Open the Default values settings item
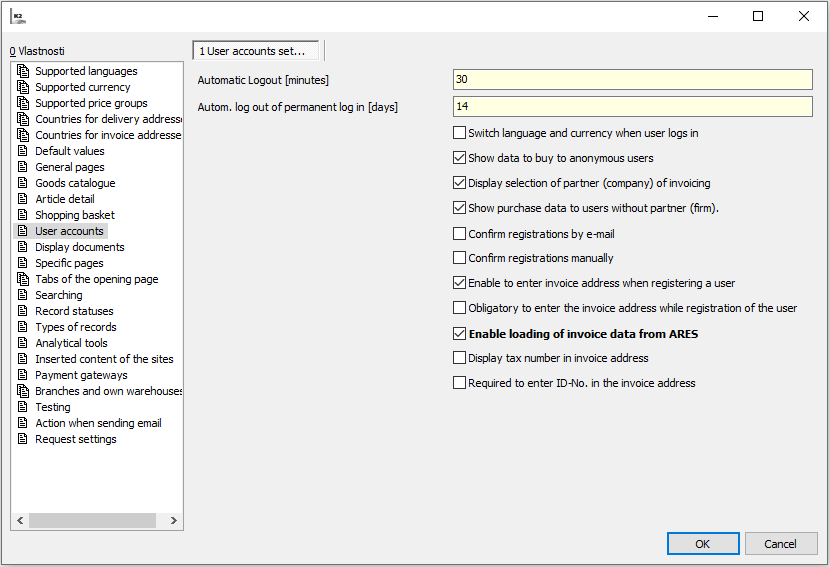 point(69,151)
